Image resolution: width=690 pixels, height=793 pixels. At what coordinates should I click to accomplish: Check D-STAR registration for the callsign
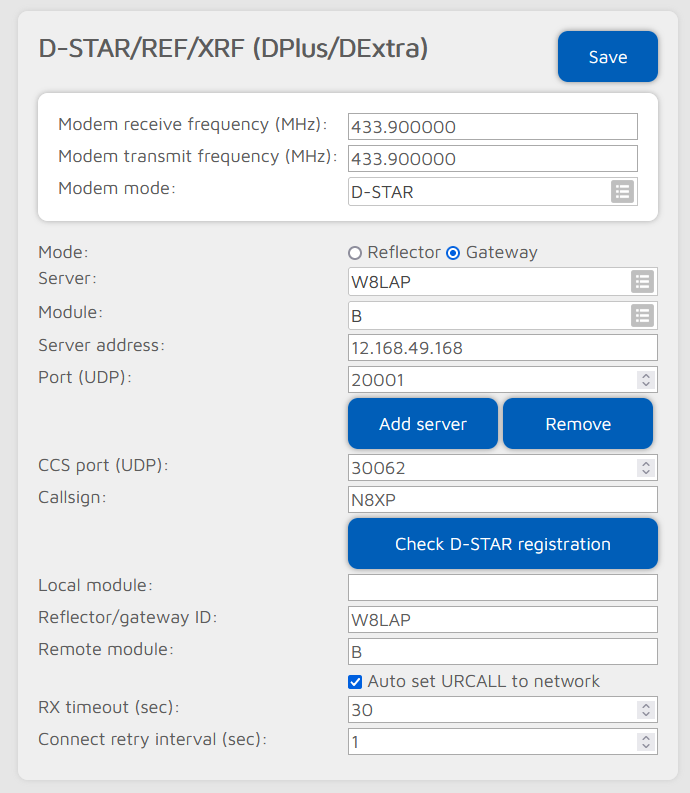pos(502,544)
